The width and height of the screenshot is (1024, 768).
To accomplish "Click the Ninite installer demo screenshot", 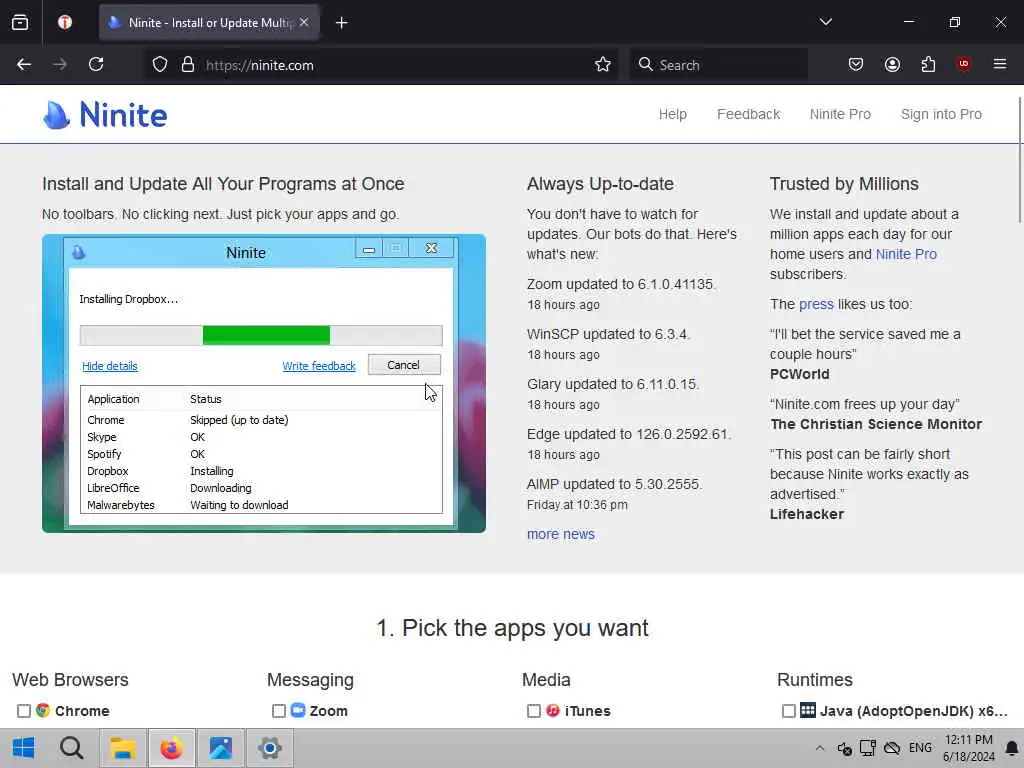I will pos(264,383).
